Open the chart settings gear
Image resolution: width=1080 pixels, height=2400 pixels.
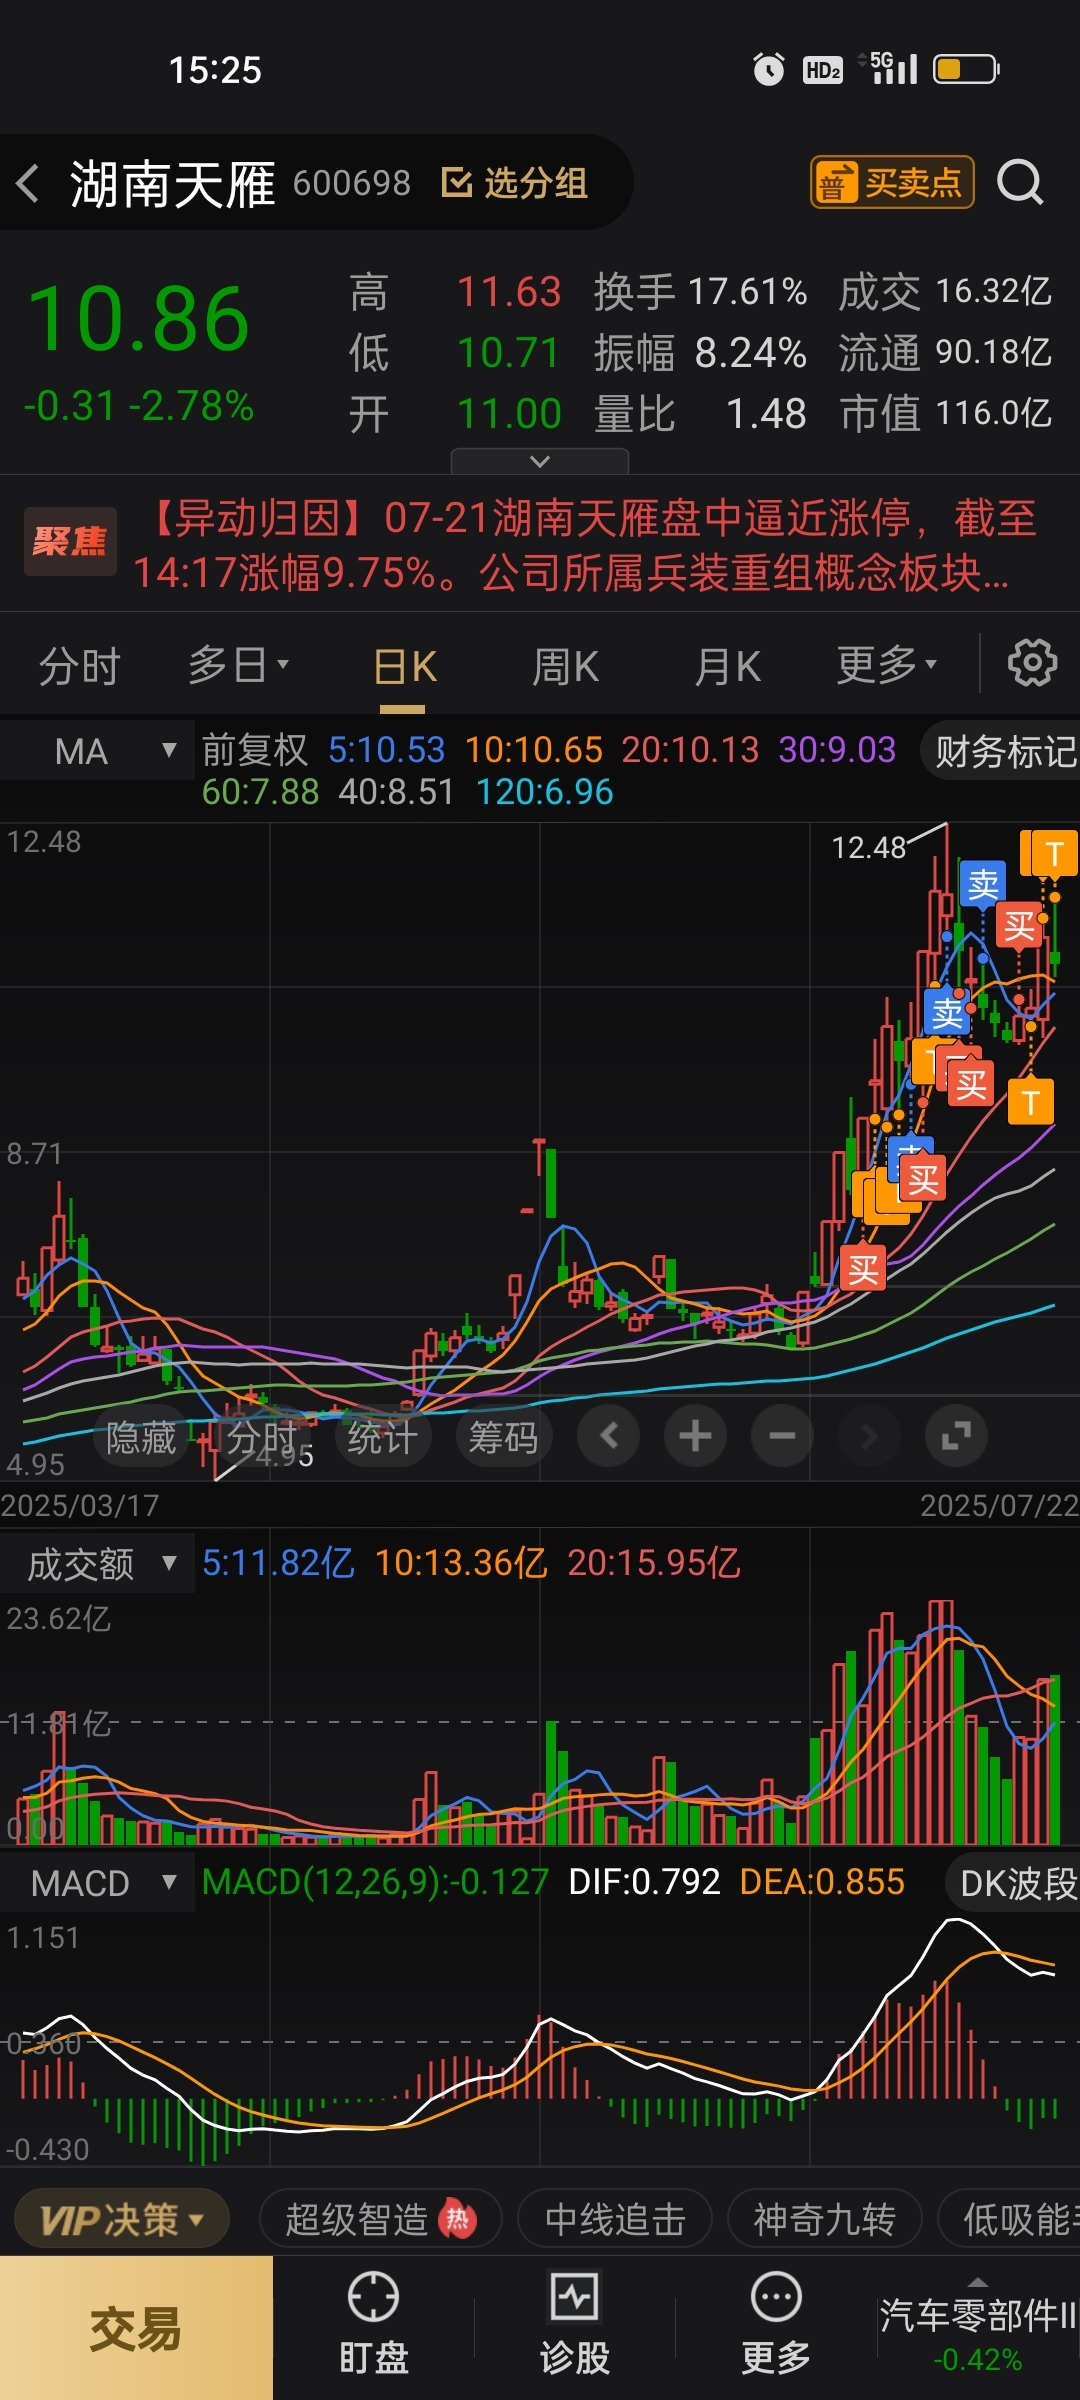coord(1032,663)
